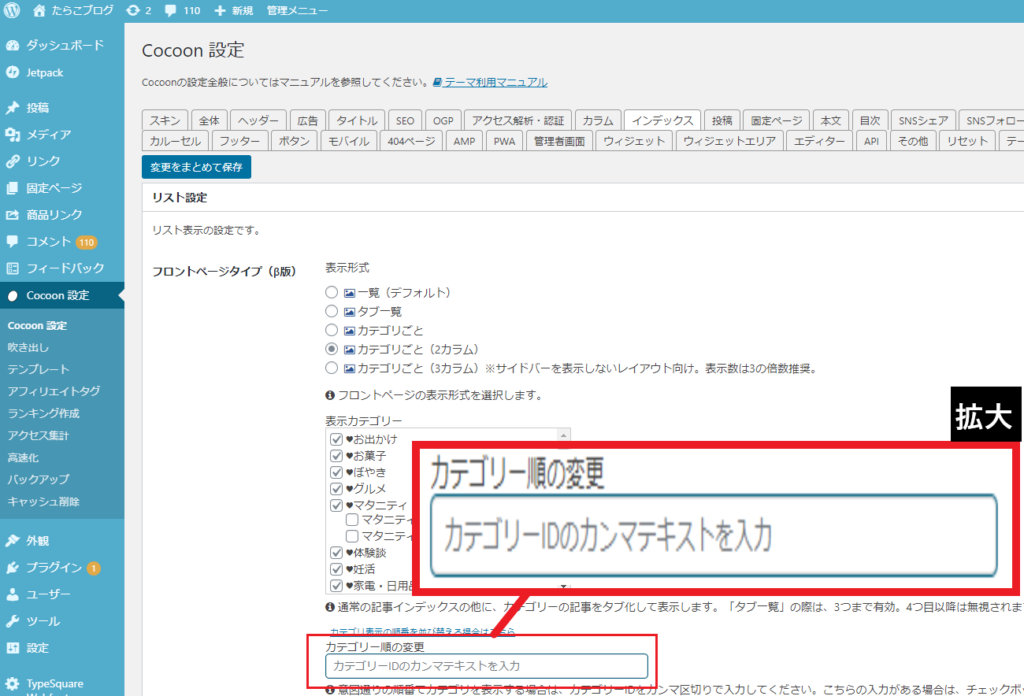
Task: Open 管理メニュー in the admin bar
Action: (x=297, y=10)
